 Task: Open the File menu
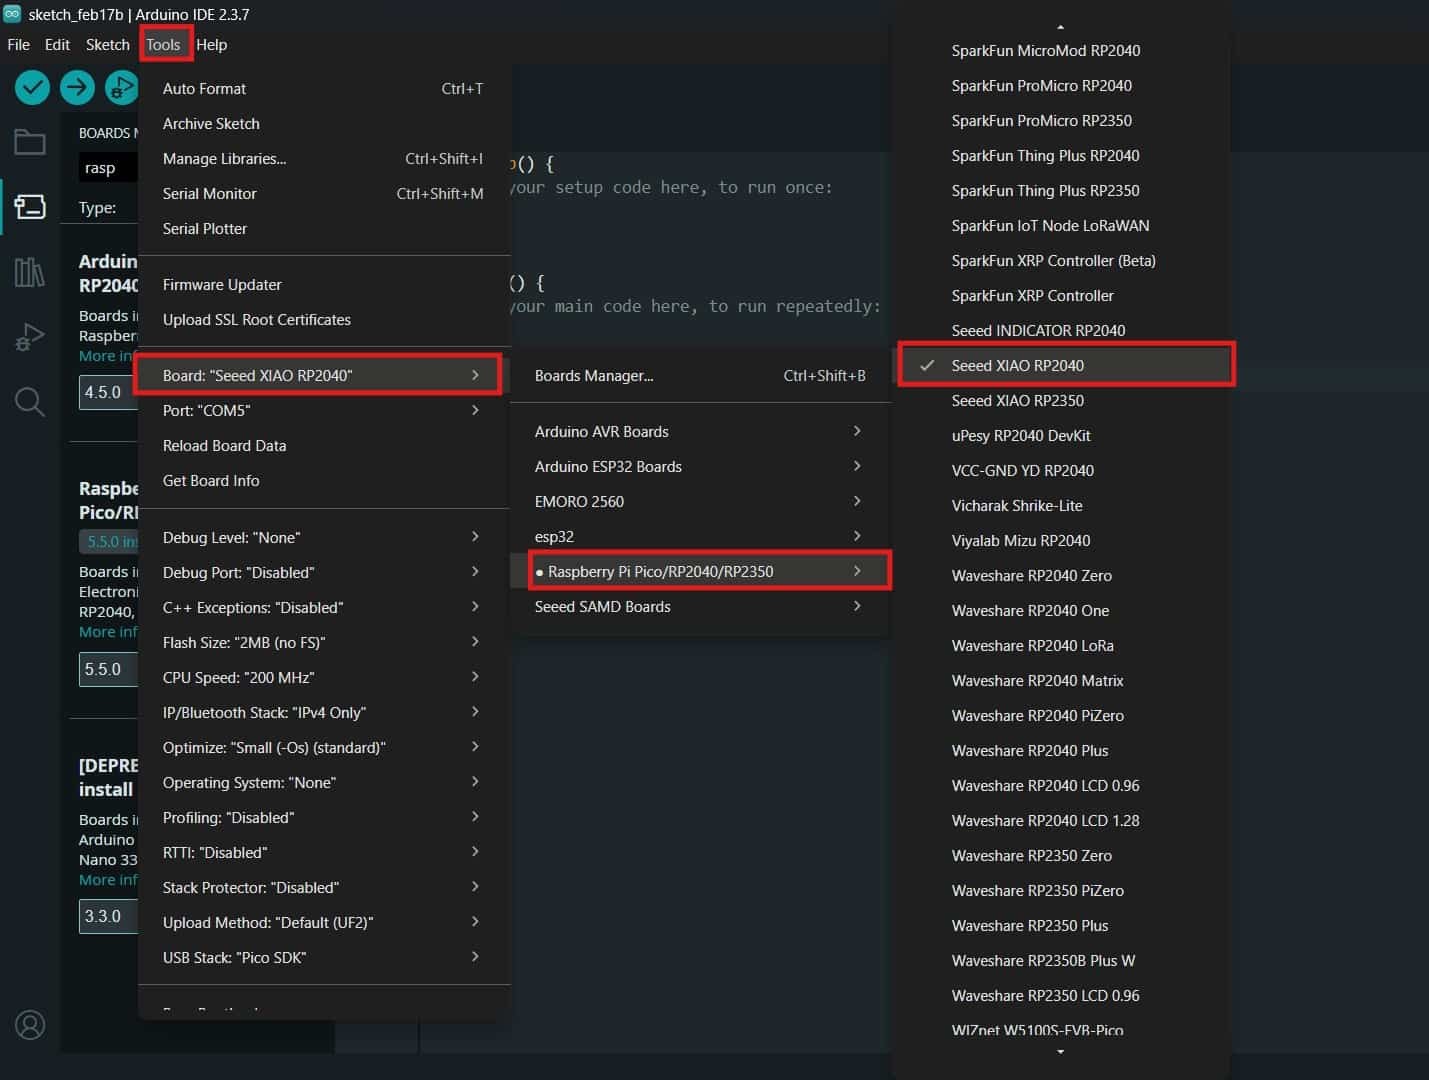(x=18, y=44)
